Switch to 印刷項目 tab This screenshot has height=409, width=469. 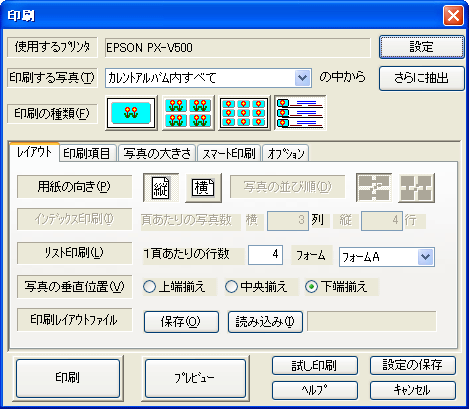pos(87,154)
